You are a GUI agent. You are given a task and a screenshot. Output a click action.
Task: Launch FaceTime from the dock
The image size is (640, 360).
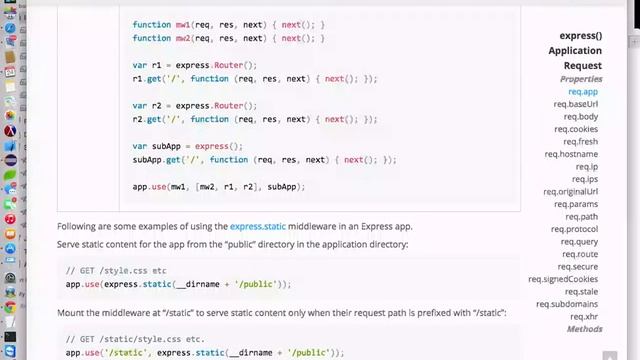pyautogui.click(x=10, y=204)
